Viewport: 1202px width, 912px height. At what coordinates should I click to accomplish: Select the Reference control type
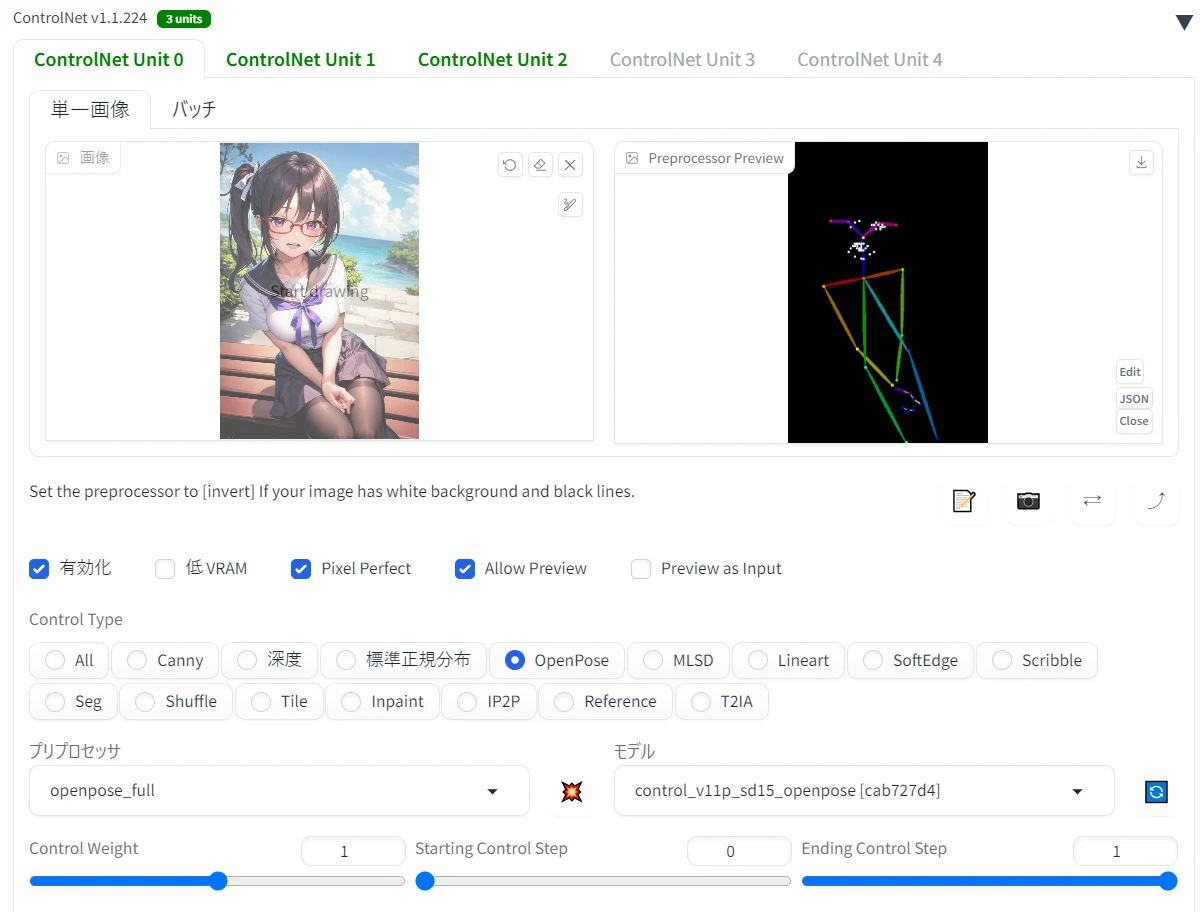[605, 701]
